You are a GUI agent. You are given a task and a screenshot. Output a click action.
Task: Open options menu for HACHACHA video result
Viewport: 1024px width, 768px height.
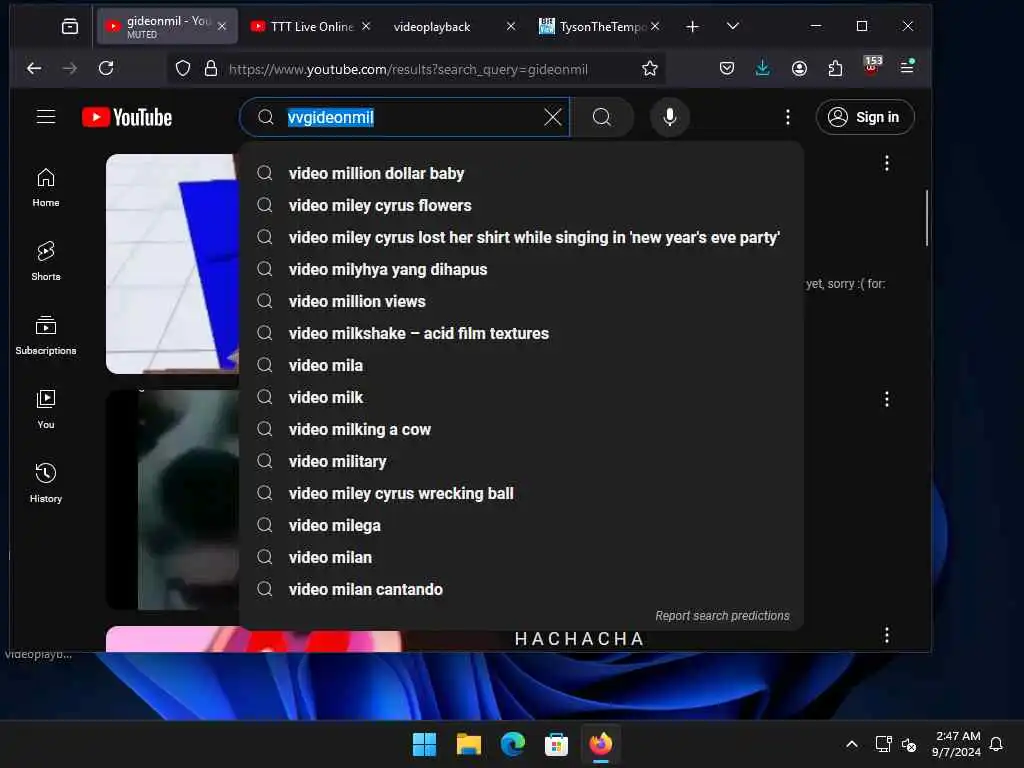[x=886, y=635]
